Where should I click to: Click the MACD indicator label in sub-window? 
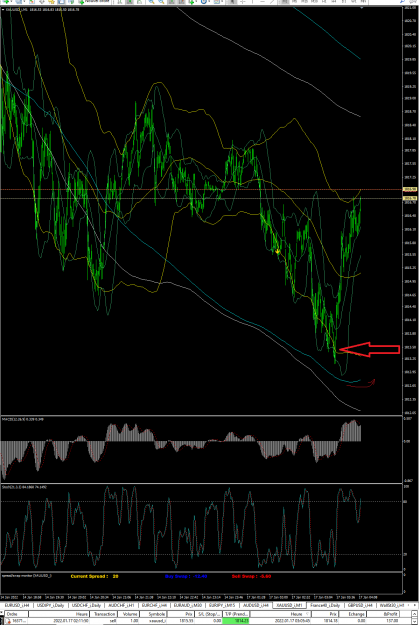(x=23, y=419)
